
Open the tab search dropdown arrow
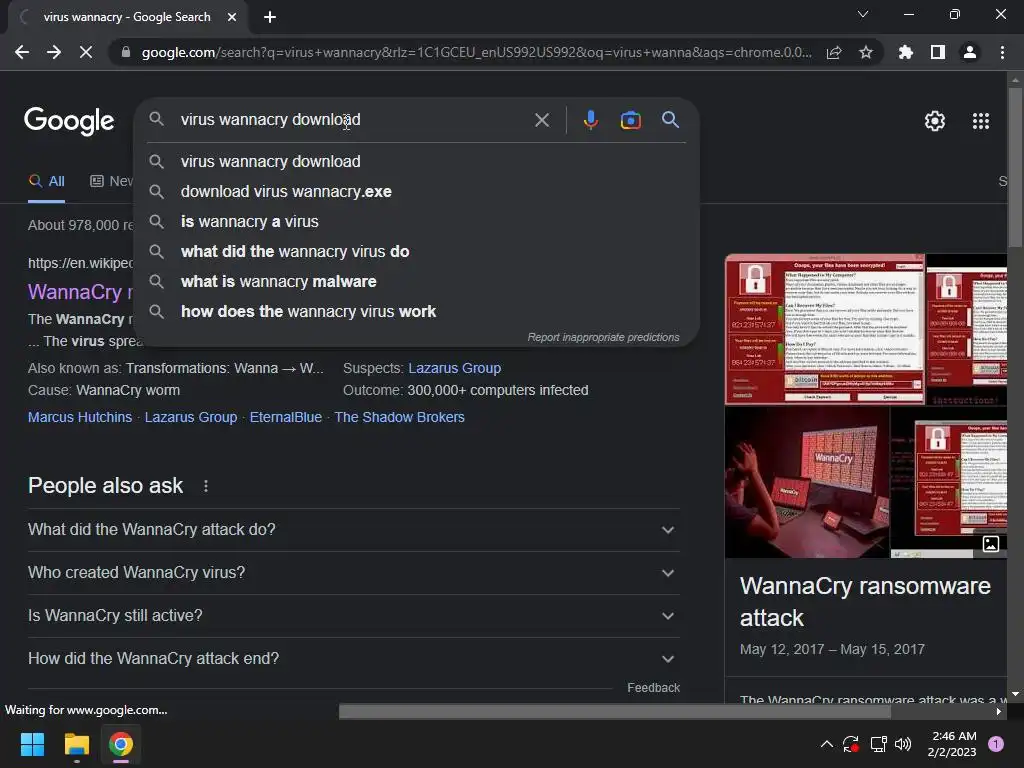863,14
